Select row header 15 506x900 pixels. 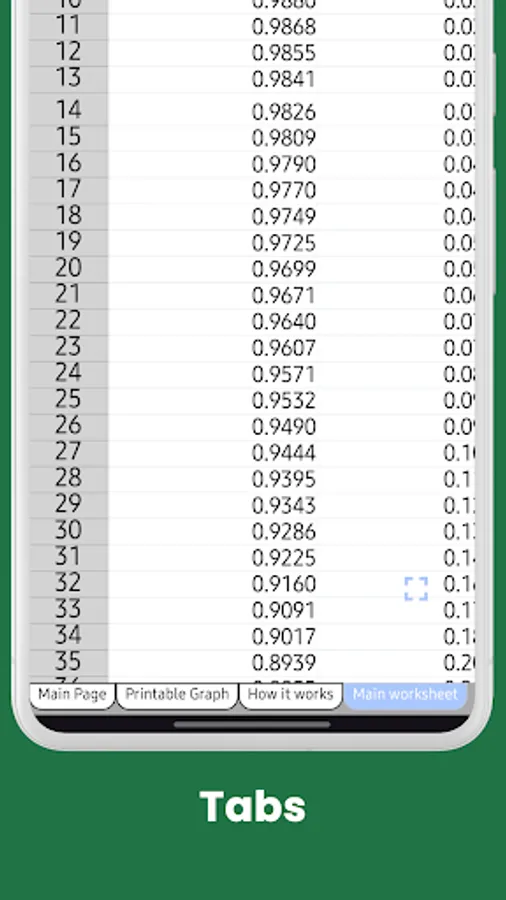68,138
